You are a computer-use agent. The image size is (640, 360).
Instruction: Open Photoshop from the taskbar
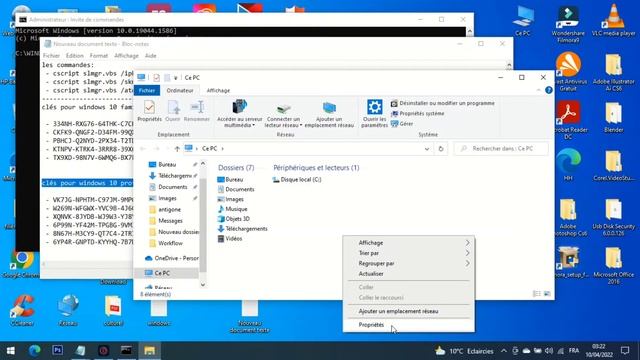point(58,351)
